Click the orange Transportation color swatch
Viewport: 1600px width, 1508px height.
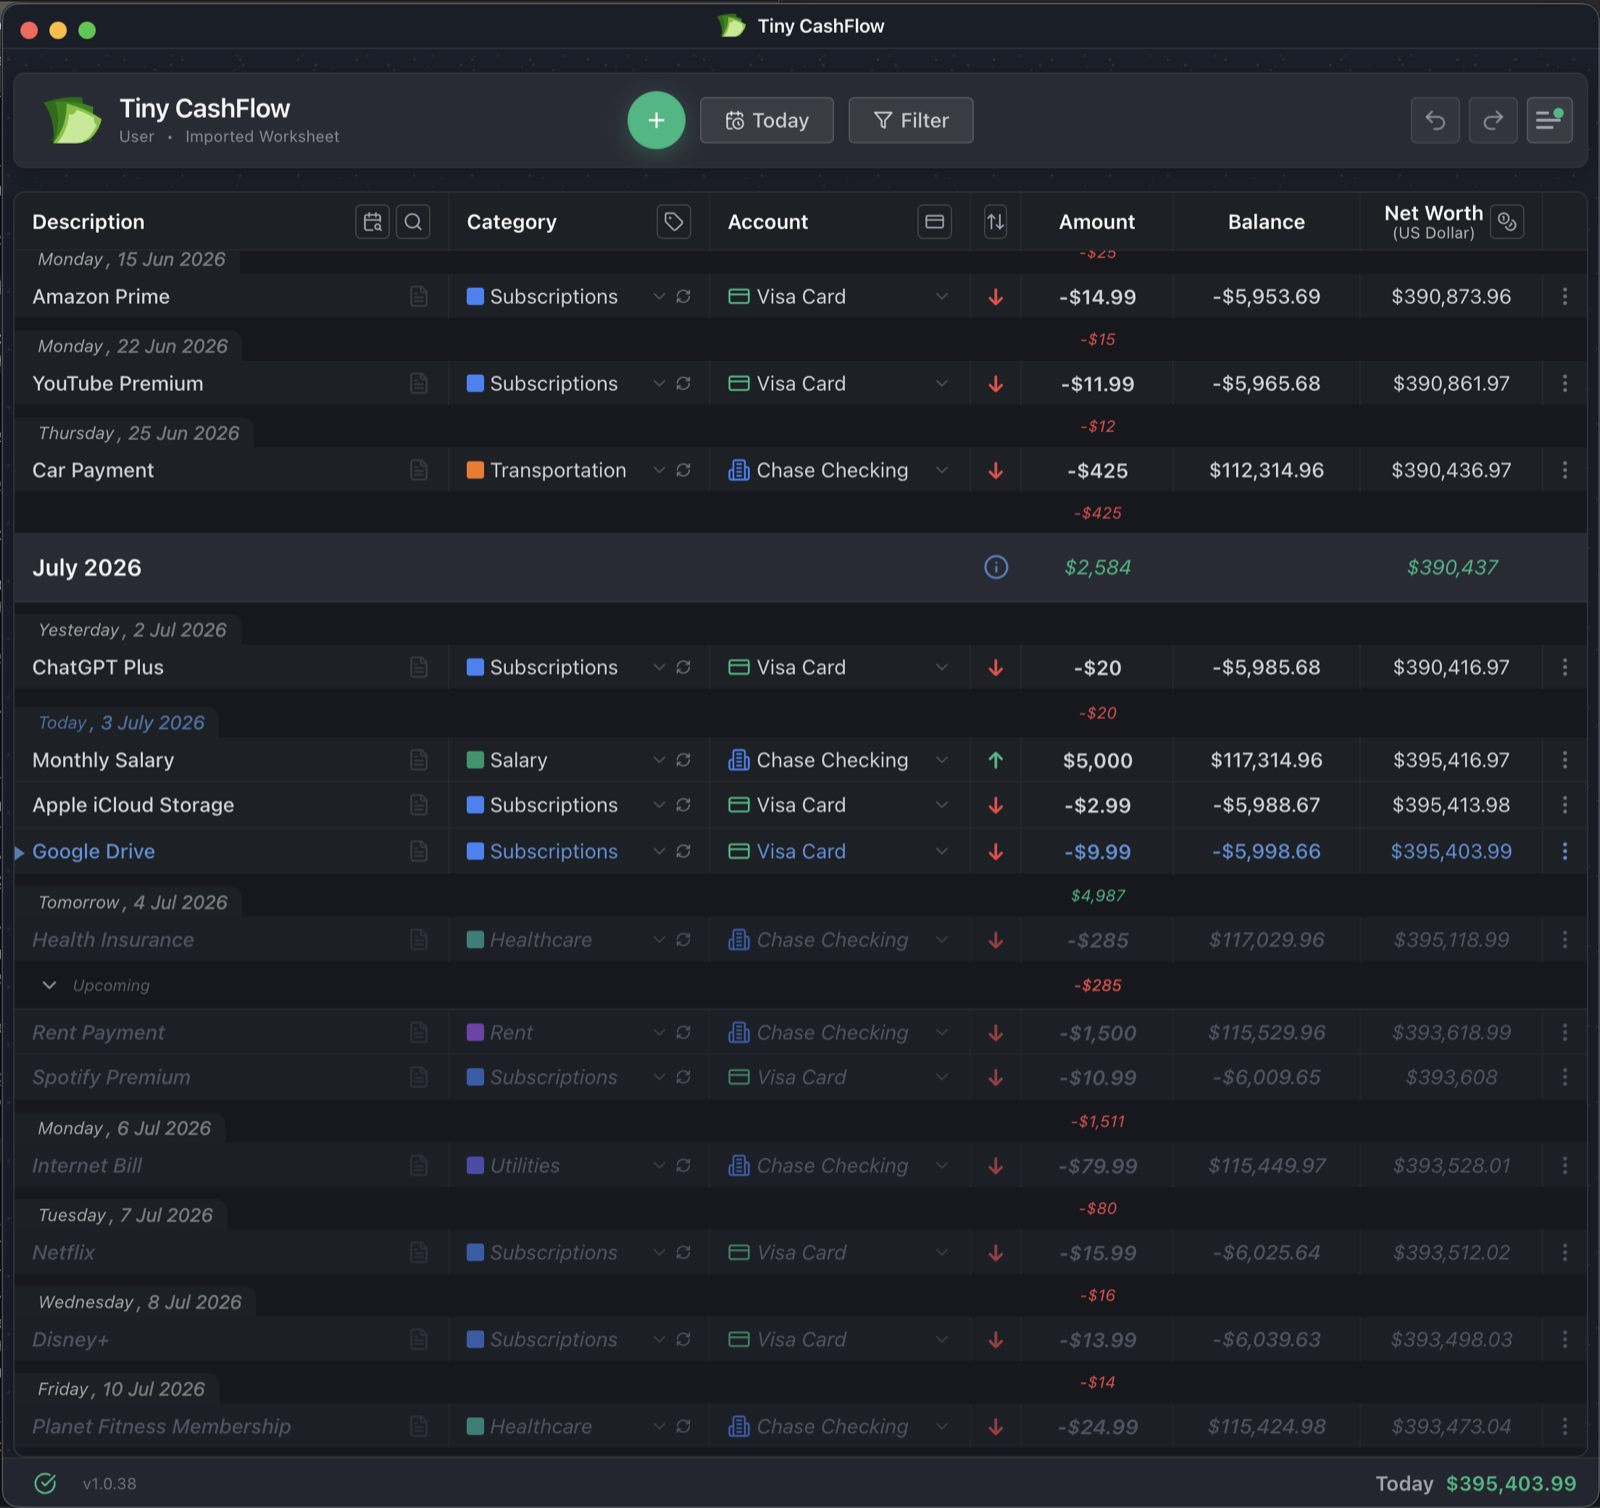click(475, 470)
